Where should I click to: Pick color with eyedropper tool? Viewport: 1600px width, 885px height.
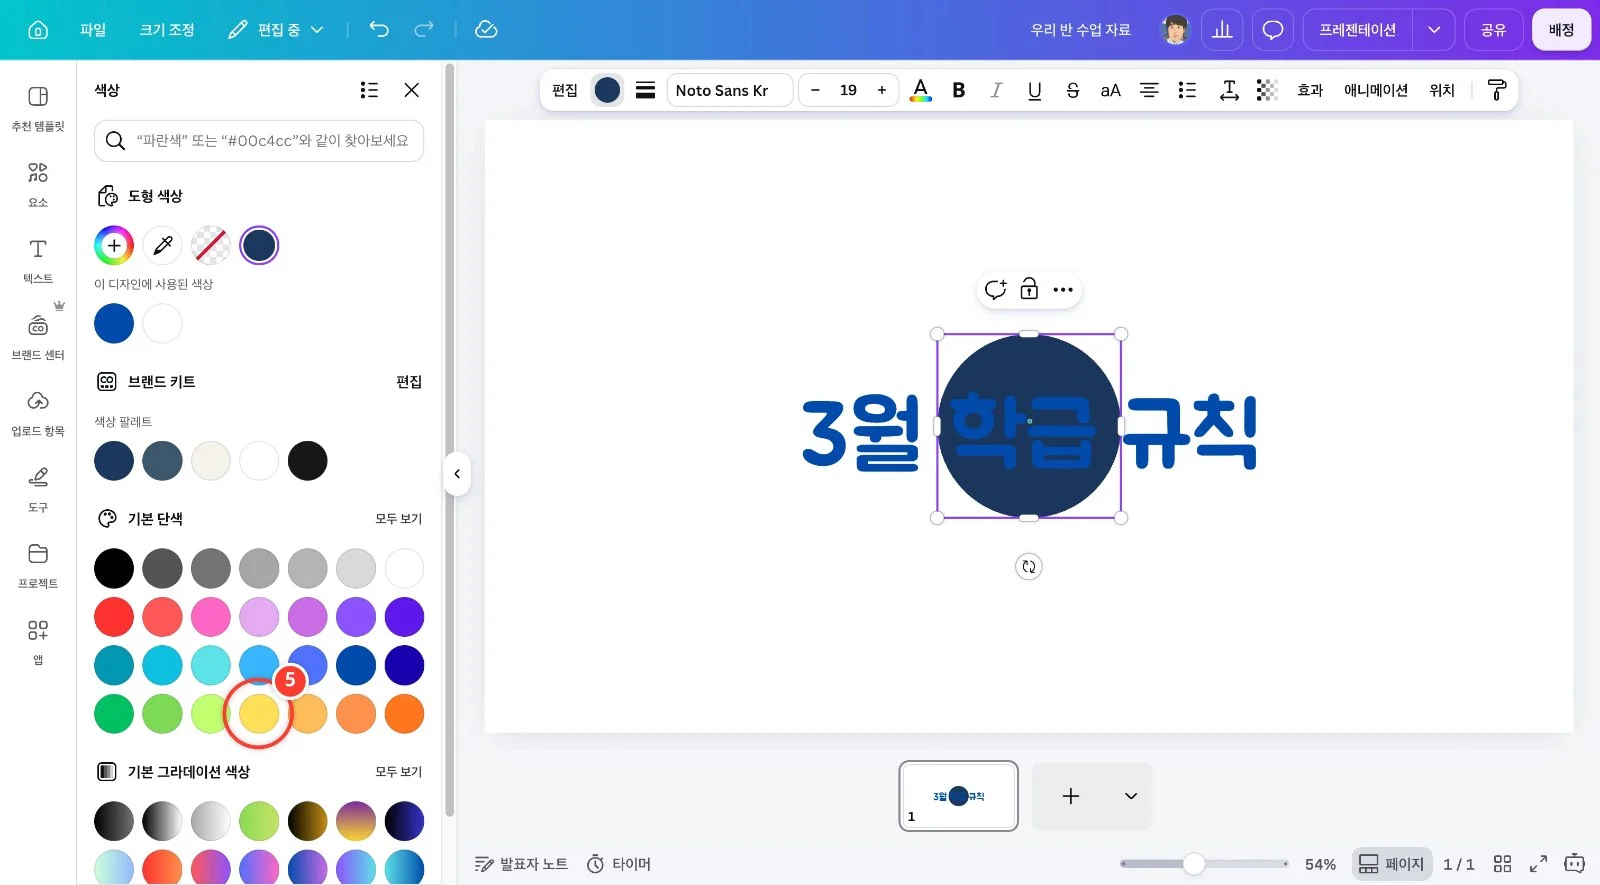tap(162, 245)
